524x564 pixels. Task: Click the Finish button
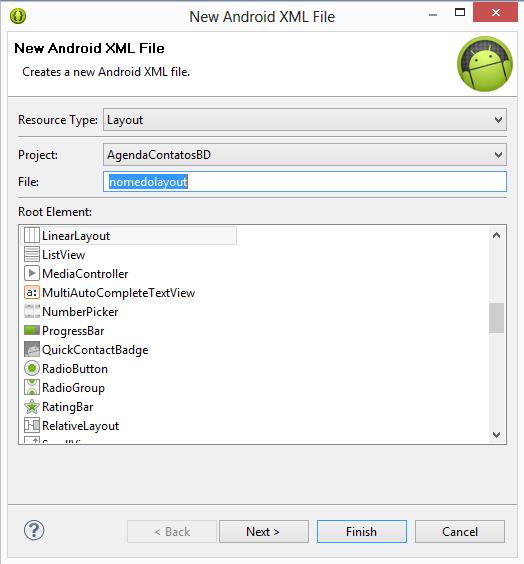[x=362, y=531]
